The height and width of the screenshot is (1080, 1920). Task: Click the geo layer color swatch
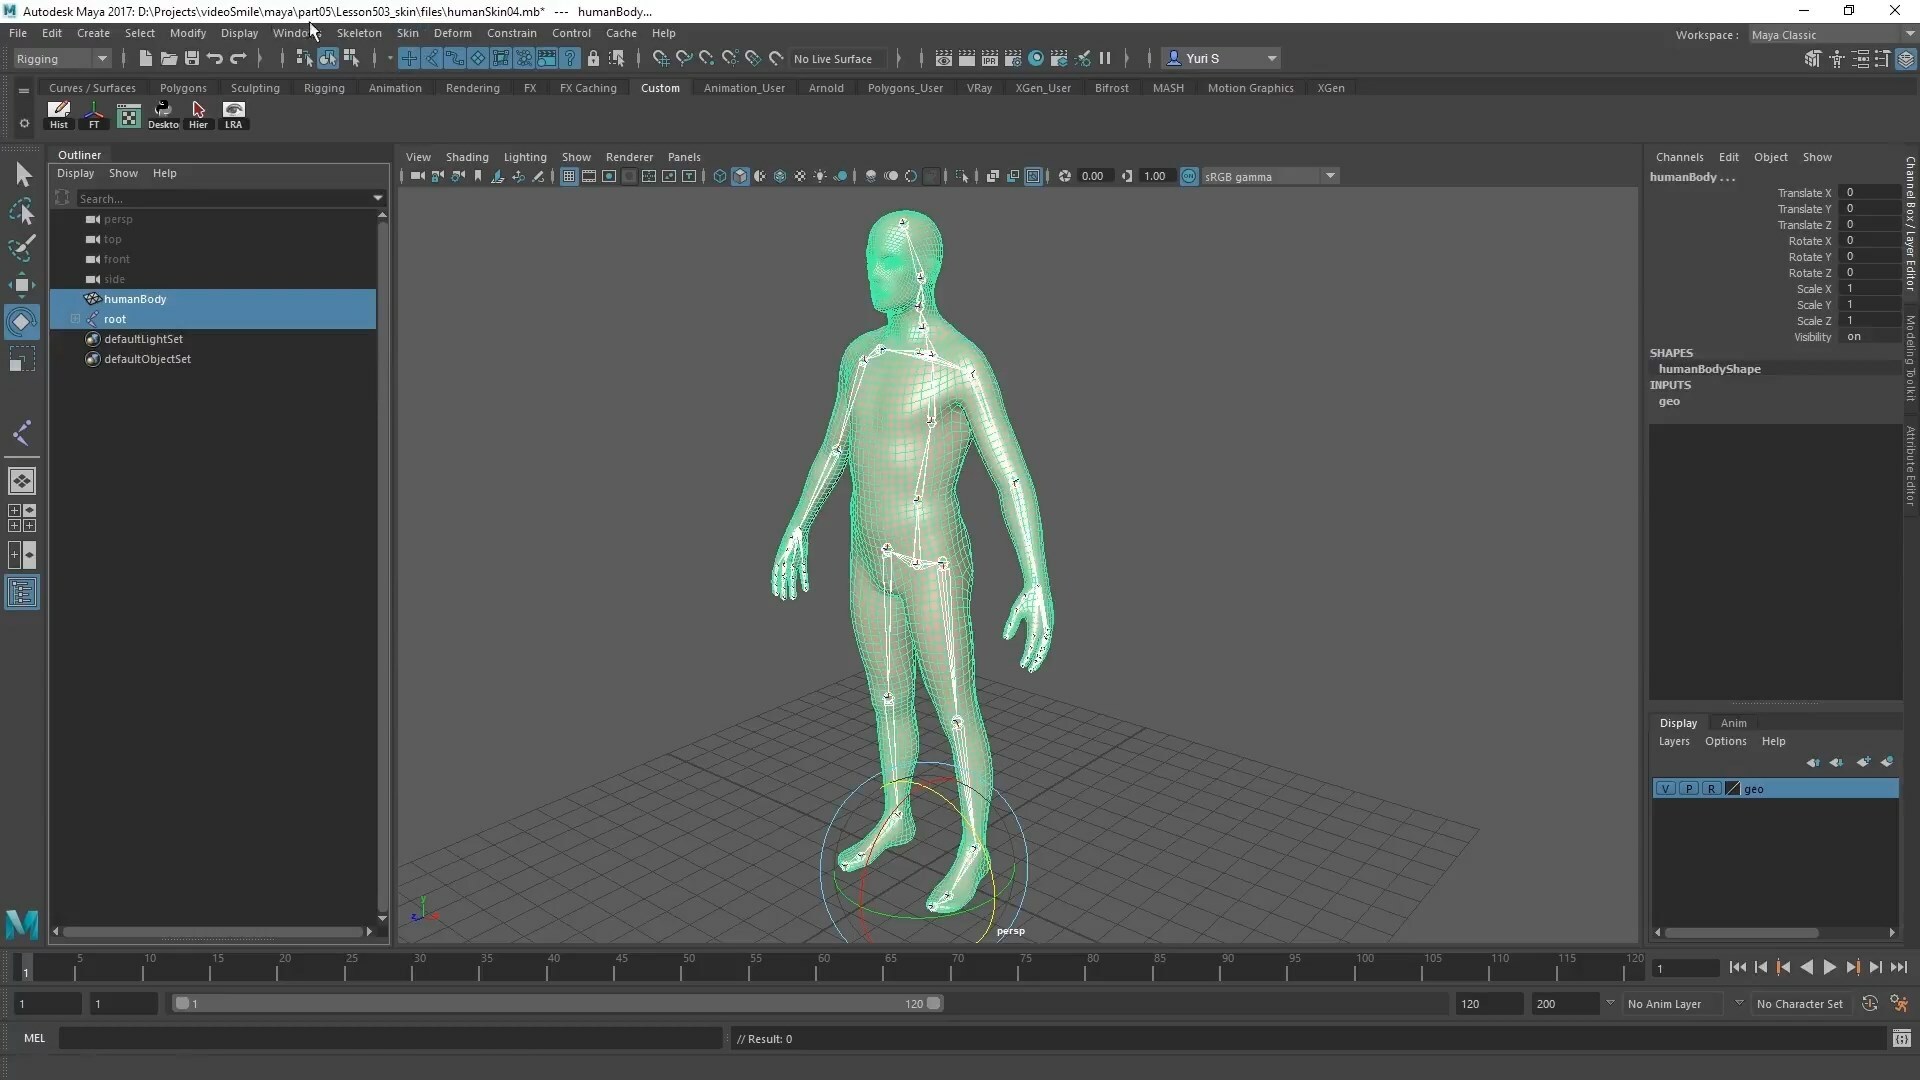pyautogui.click(x=1733, y=789)
